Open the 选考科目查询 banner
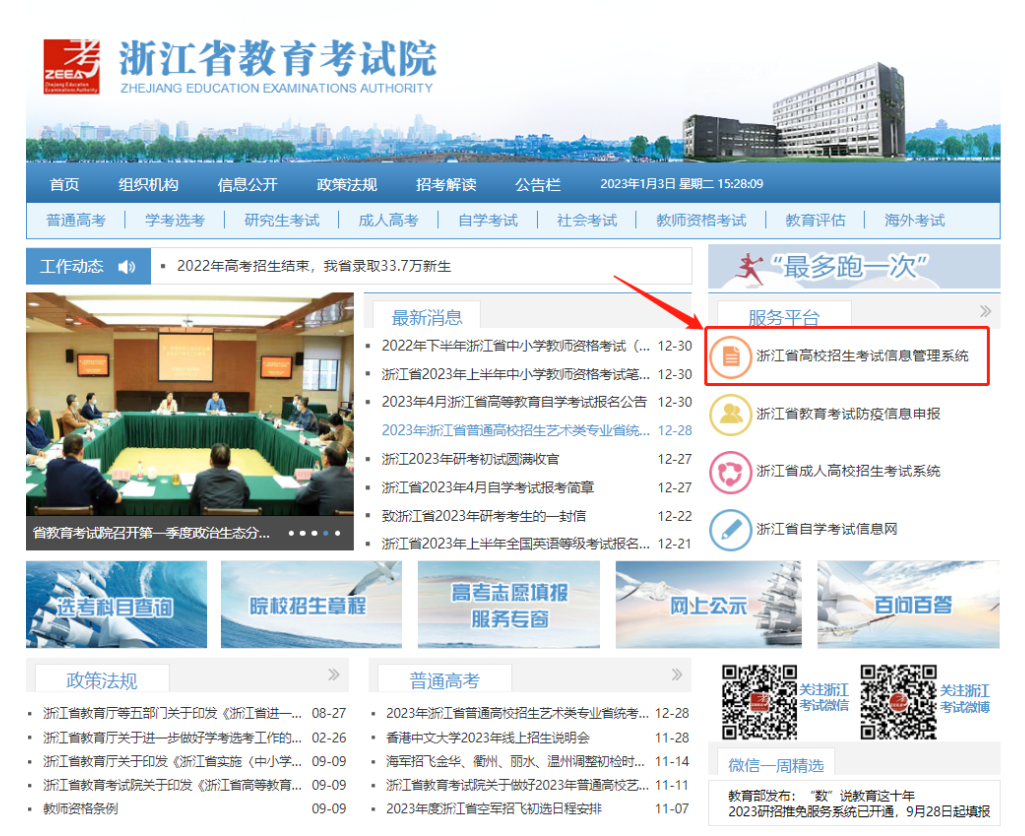 (x=116, y=605)
